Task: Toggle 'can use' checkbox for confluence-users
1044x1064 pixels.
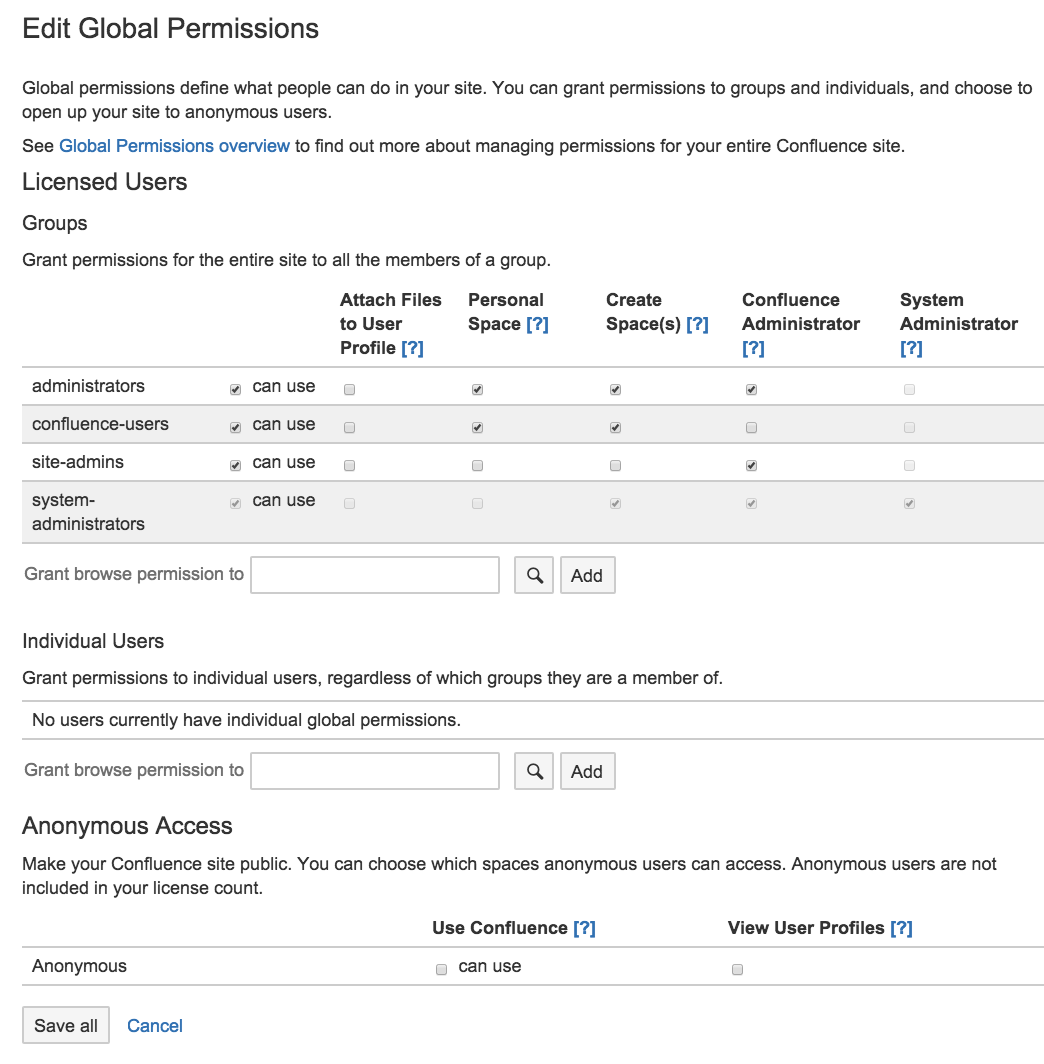Action: 235,428
